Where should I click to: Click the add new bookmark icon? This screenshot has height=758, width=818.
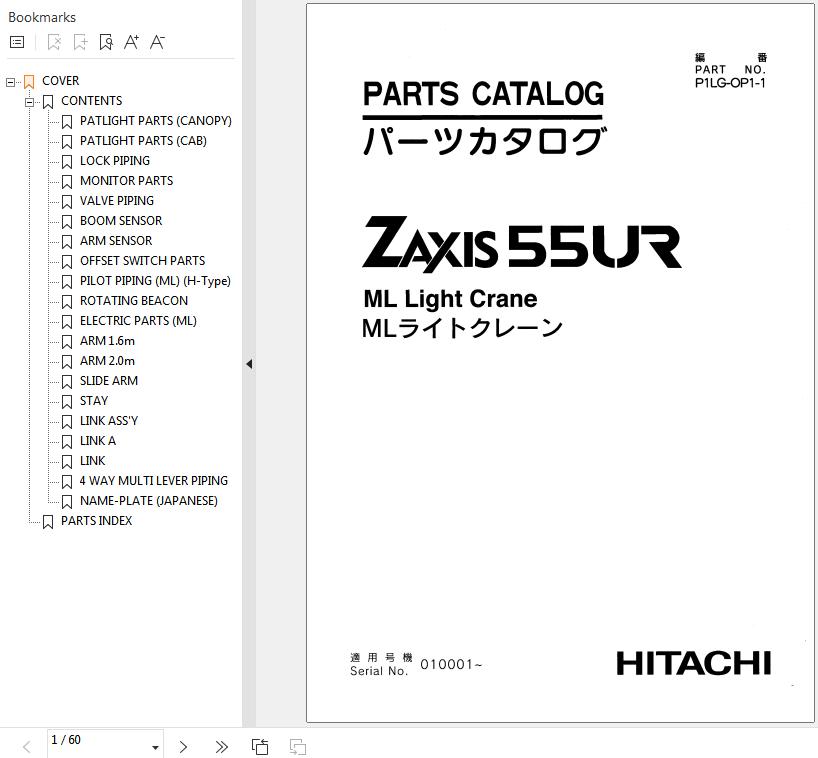[x=80, y=42]
